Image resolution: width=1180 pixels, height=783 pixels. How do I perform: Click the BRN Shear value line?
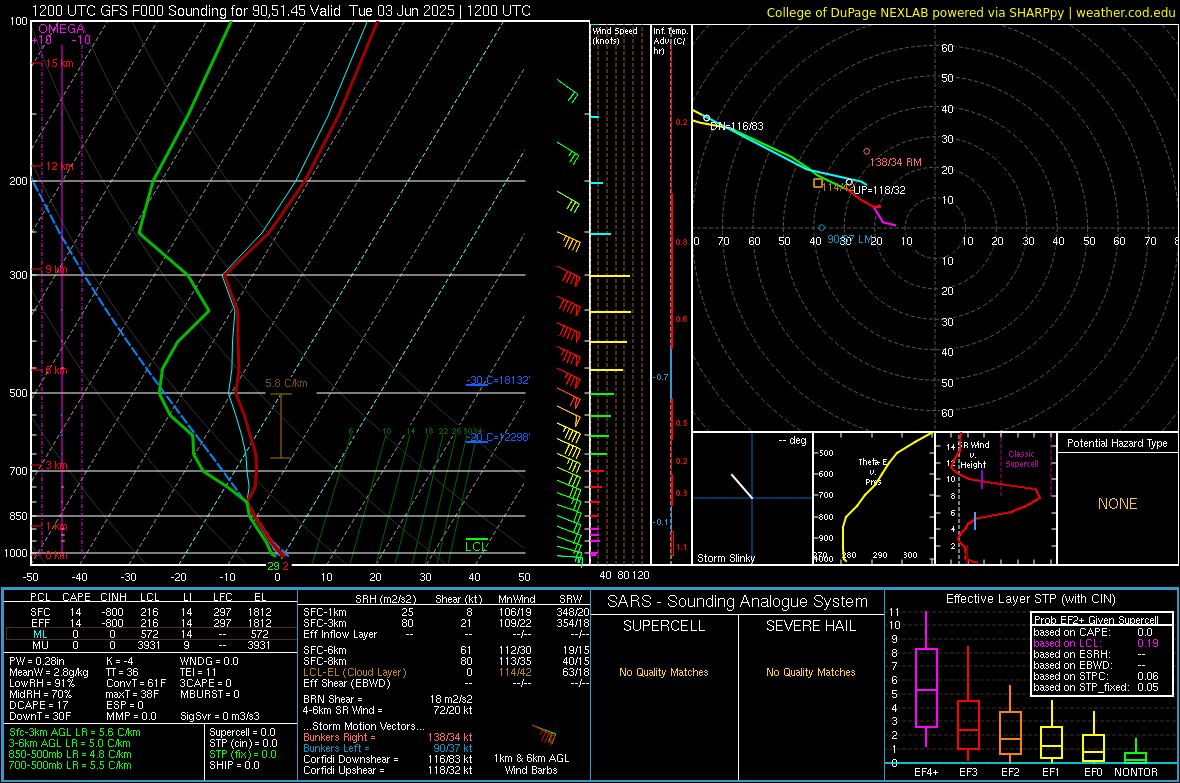pos(388,699)
